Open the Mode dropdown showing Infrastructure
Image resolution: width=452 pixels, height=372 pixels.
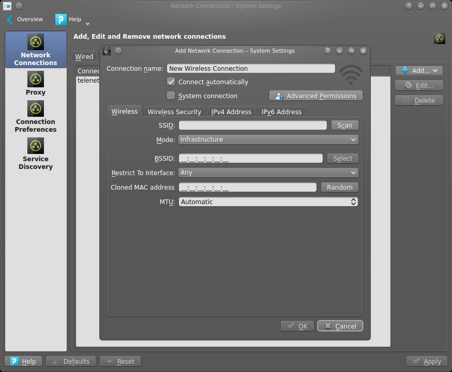click(268, 139)
